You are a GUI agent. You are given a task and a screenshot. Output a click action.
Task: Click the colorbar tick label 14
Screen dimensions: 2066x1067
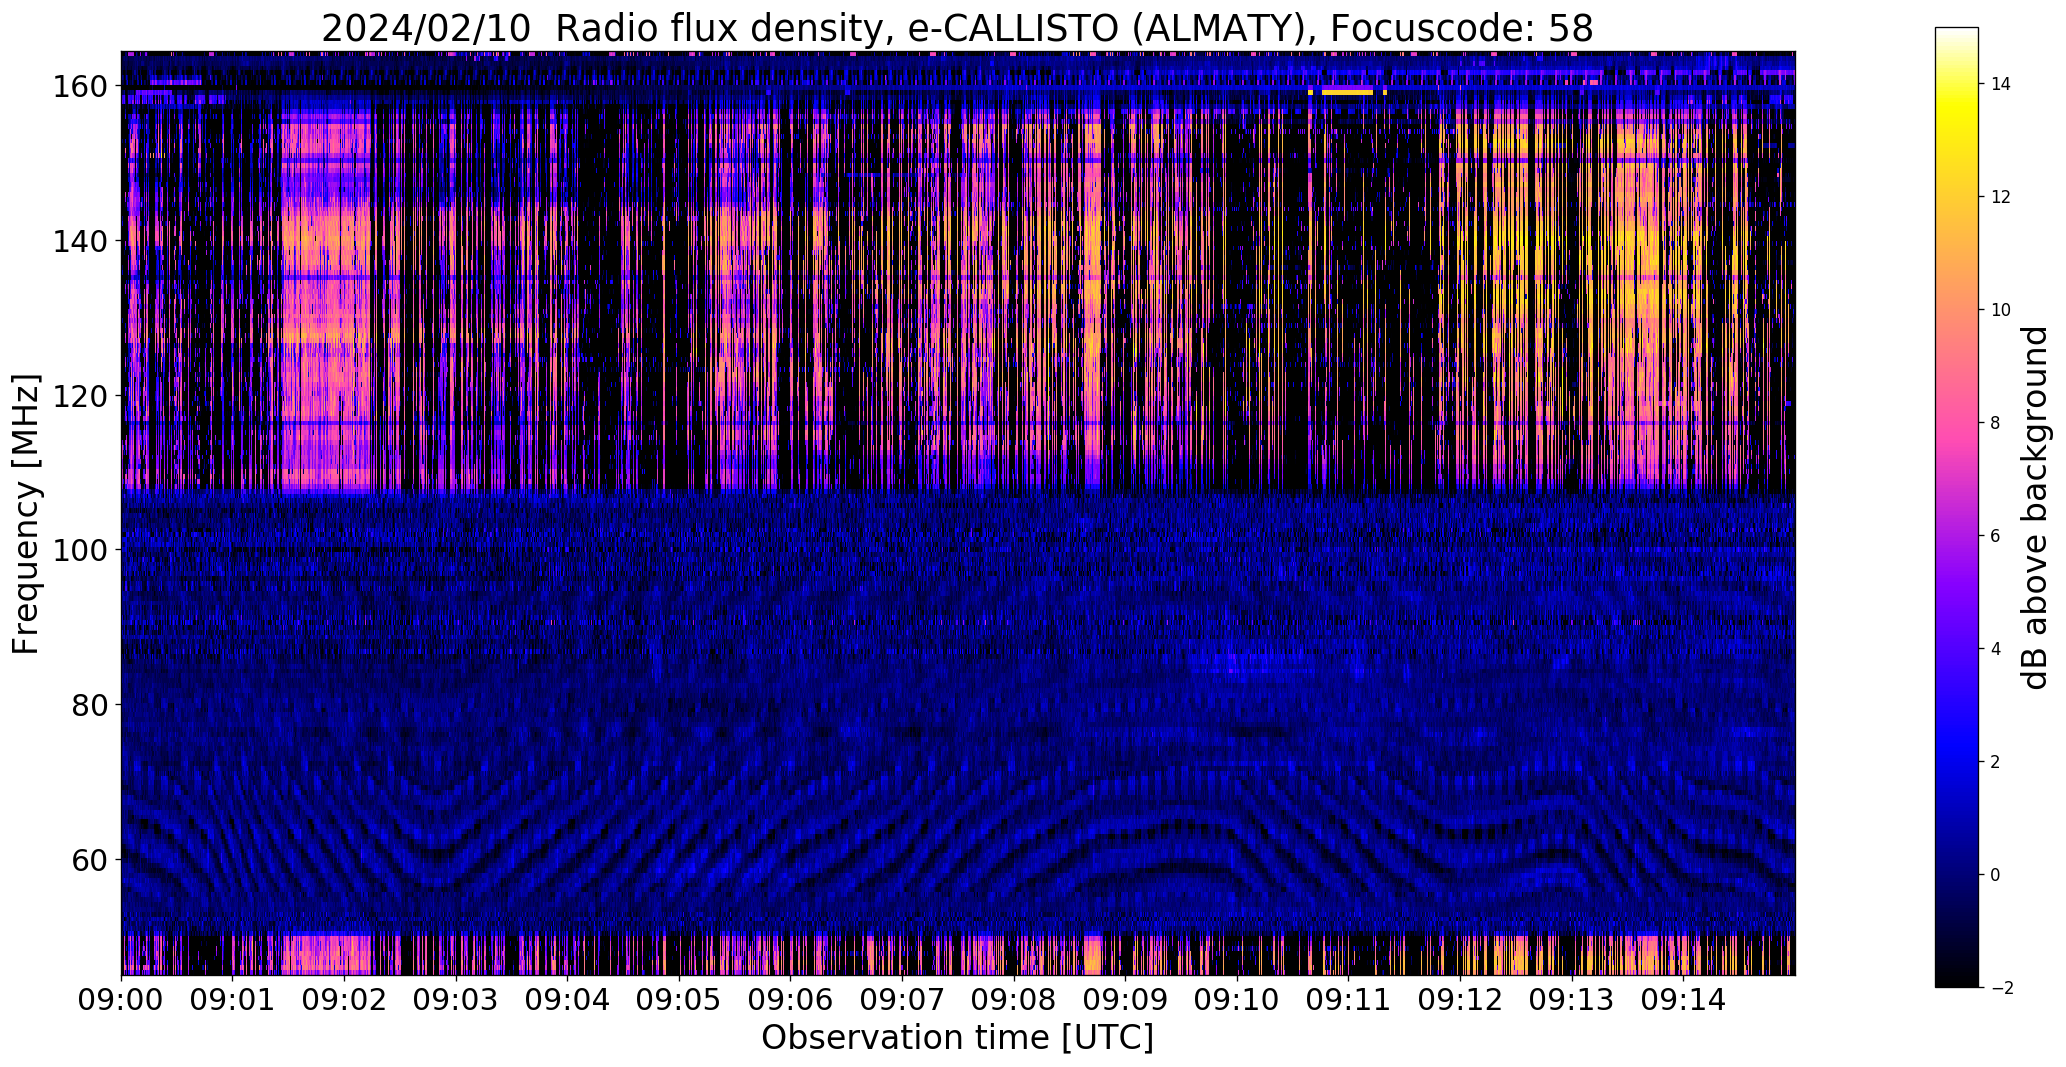[x=2001, y=84]
